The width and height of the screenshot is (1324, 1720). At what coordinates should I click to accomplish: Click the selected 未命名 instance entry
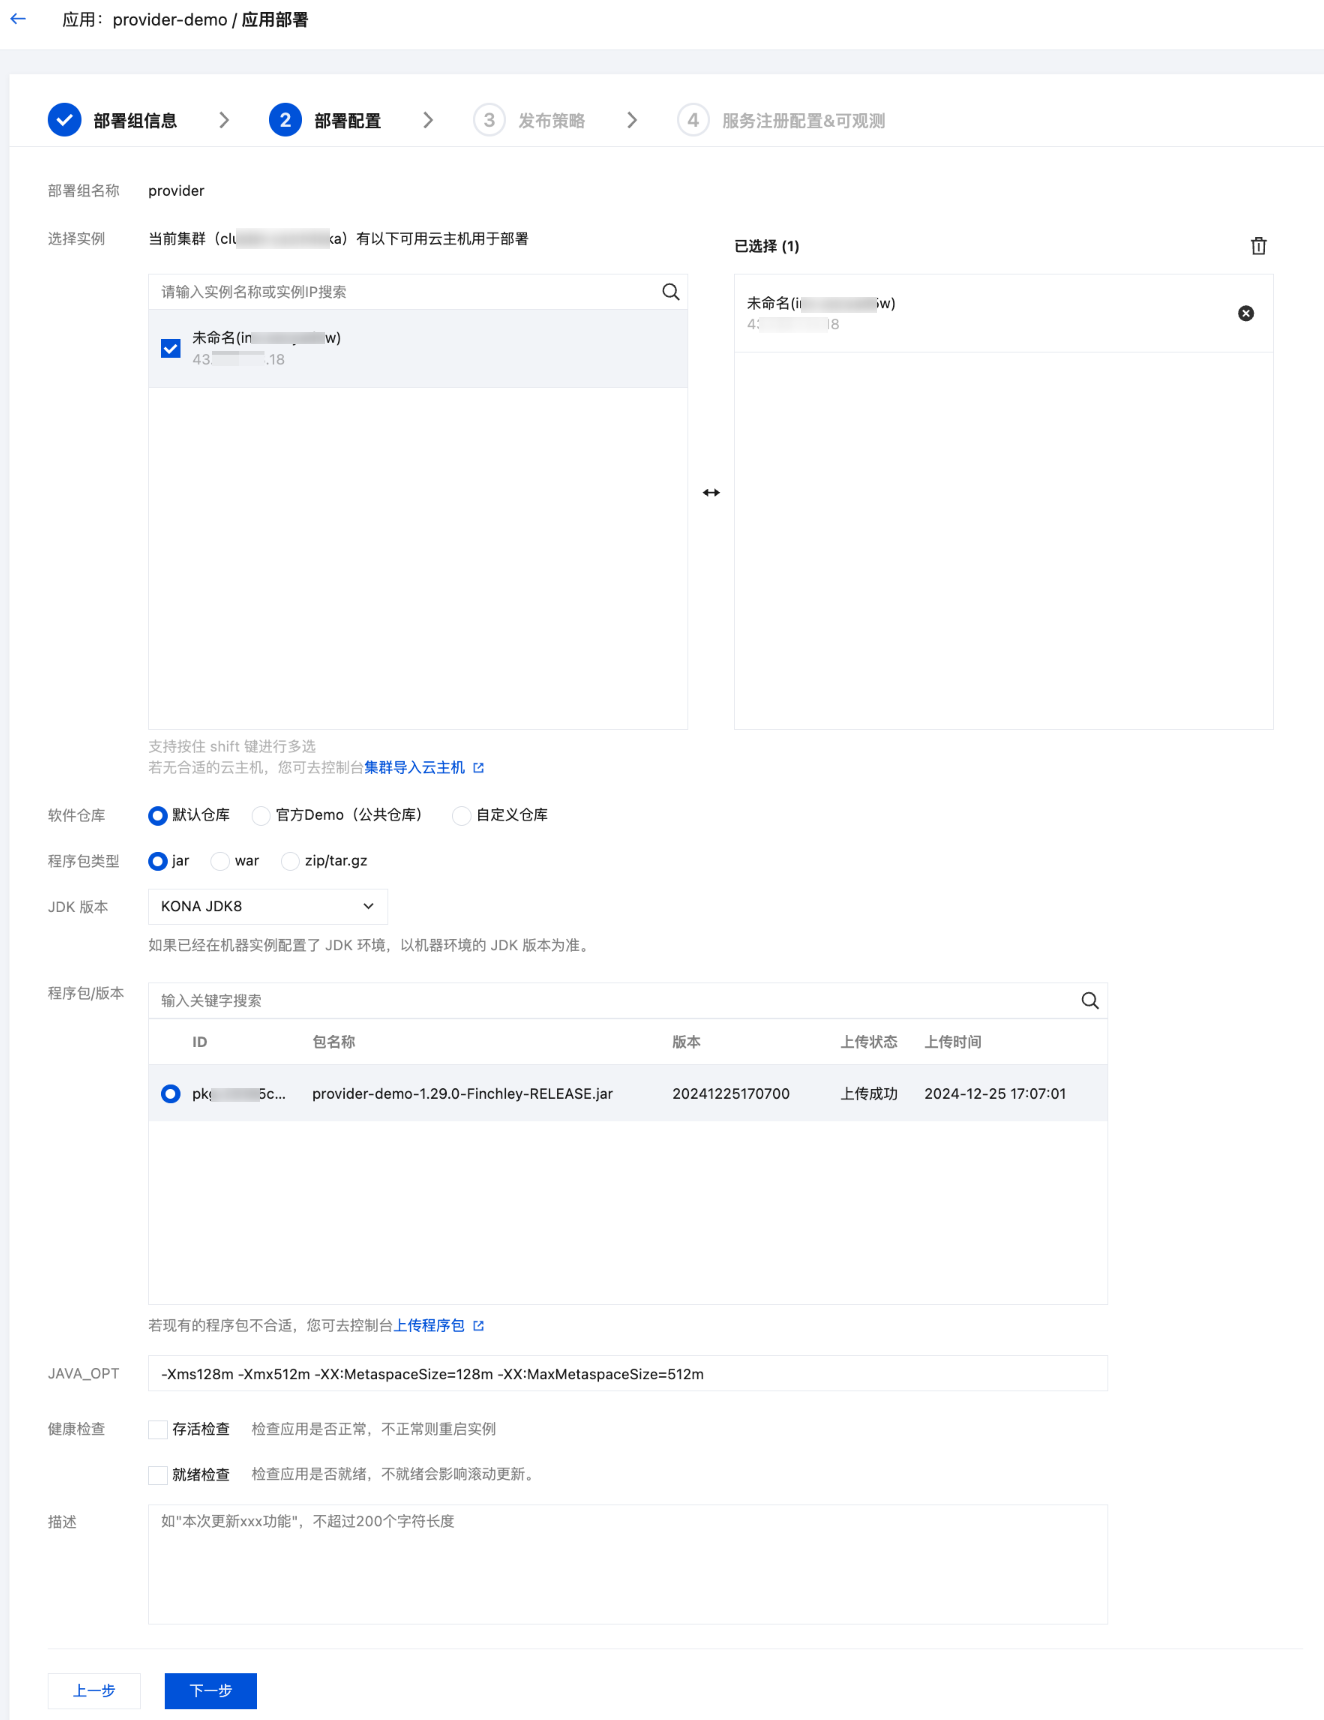click(1004, 313)
